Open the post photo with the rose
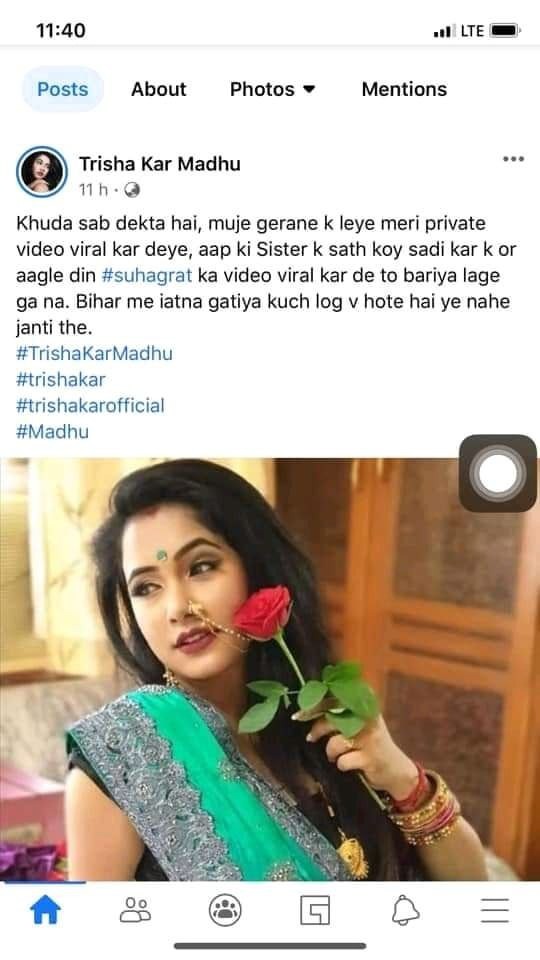This screenshot has width=540, height=960. coord(270,669)
